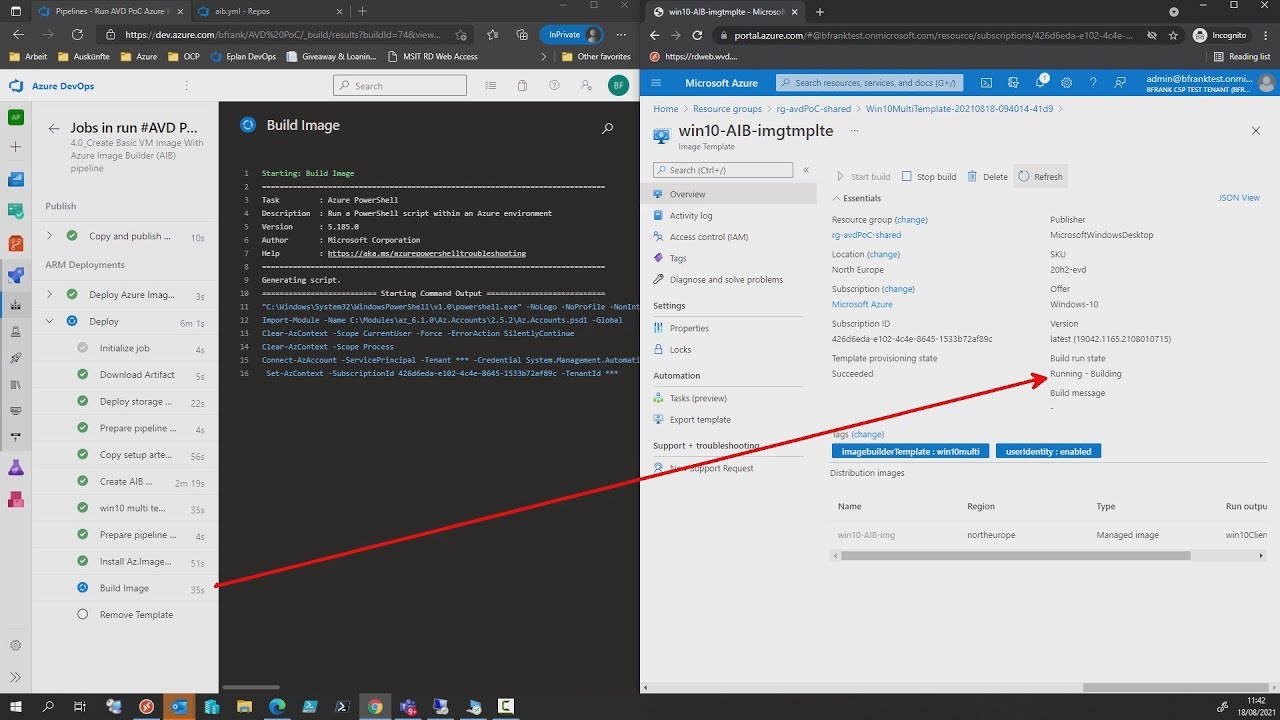The image size is (1280, 720).
Task: Open Repos section in DevOps sidebar
Action: tap(16, 243)
